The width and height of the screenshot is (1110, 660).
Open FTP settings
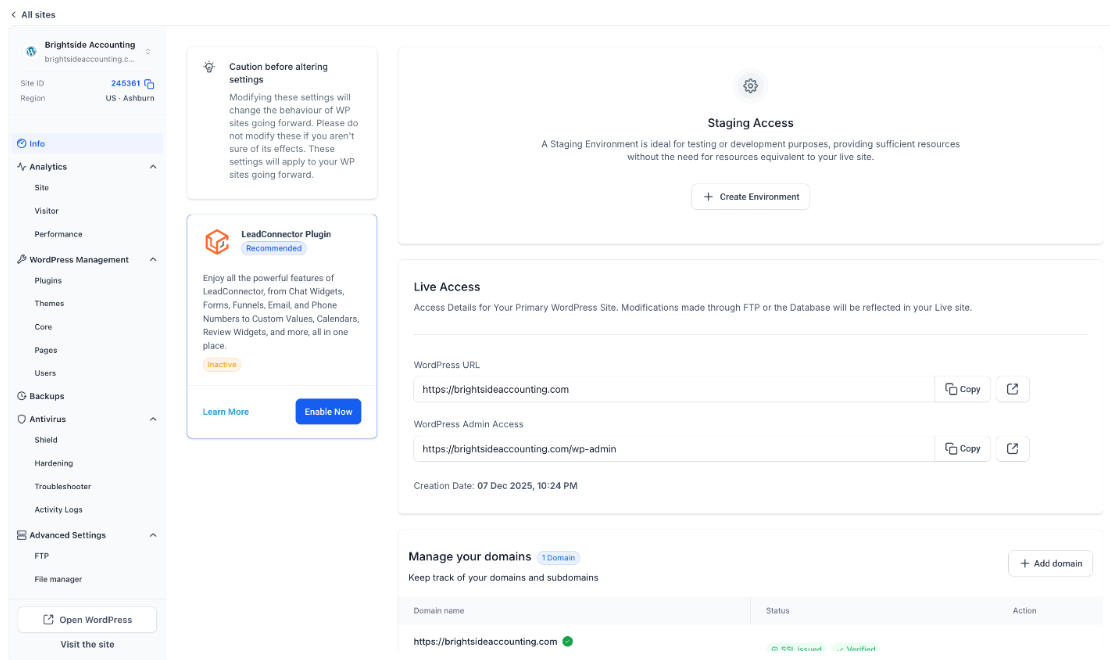click(x=42, y=556)
